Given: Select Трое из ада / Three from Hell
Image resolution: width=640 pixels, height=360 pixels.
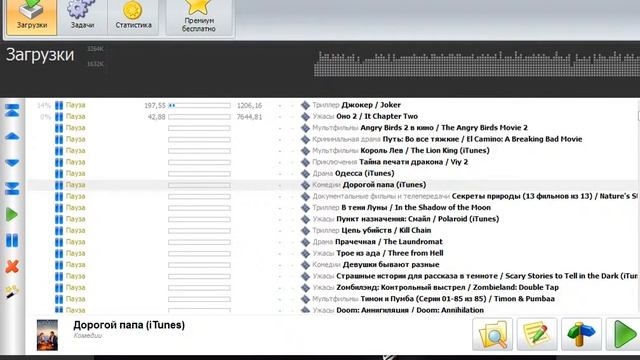Looking at the screenshot, I should coord(390,253).
